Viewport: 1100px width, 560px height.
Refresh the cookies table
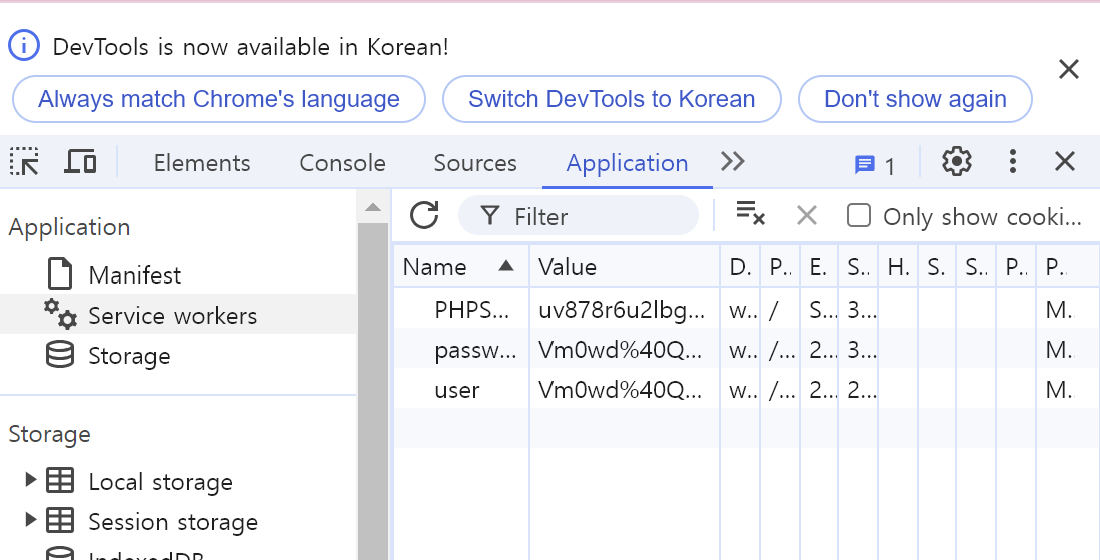(x=424, y=215)
